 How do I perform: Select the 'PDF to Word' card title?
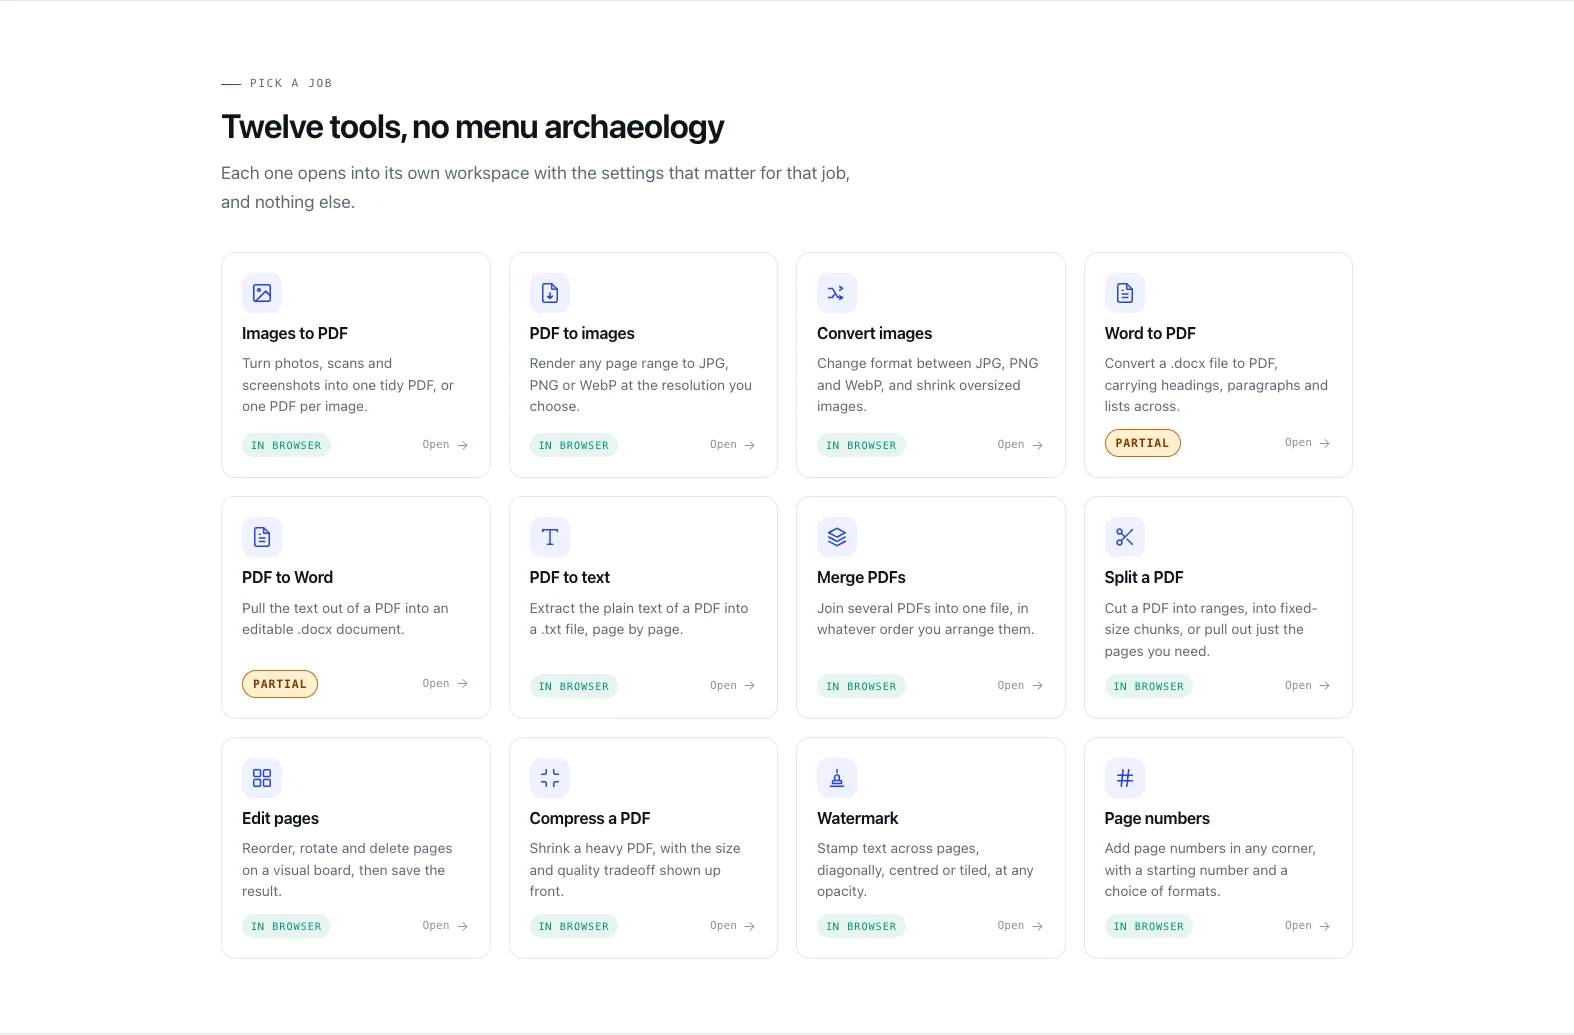coord(288,577)
